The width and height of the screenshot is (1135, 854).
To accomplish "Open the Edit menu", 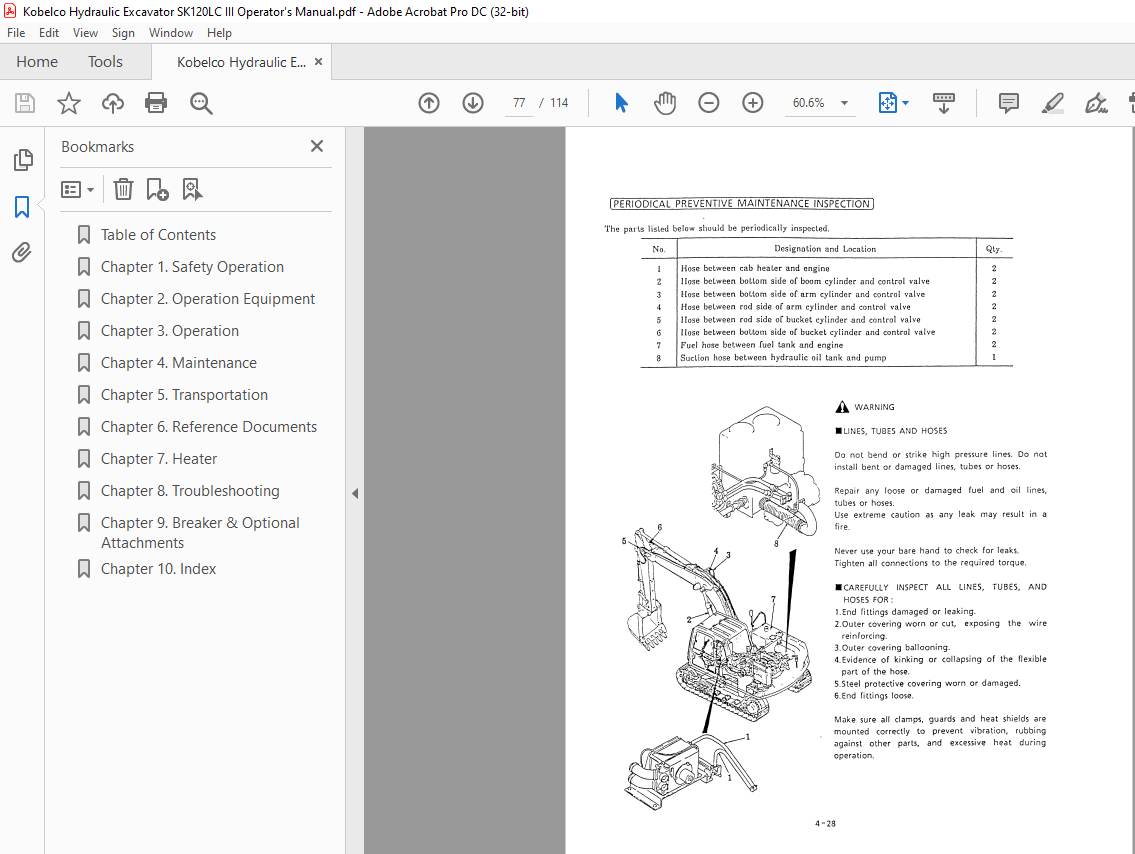I will 48,33.
